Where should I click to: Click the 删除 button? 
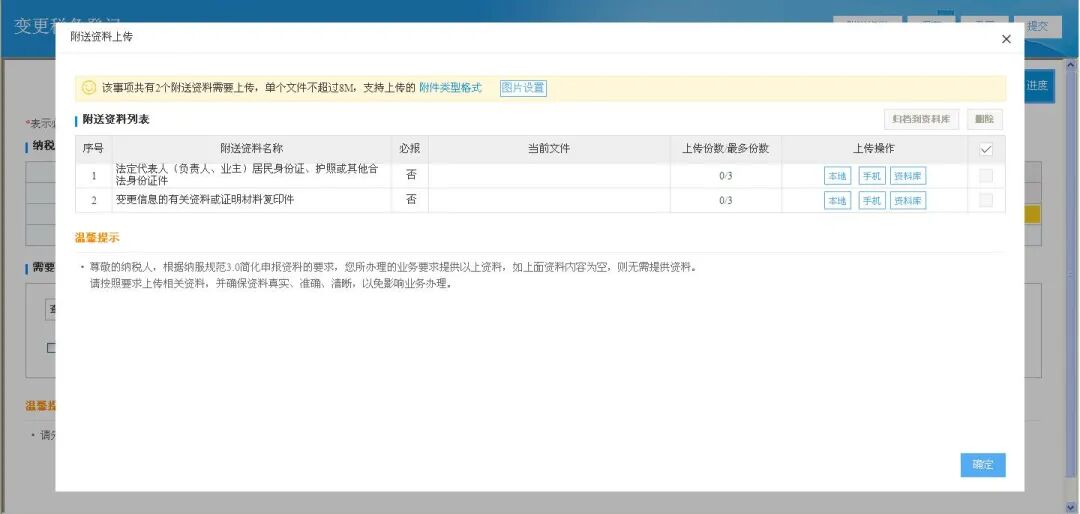point(984,119)
